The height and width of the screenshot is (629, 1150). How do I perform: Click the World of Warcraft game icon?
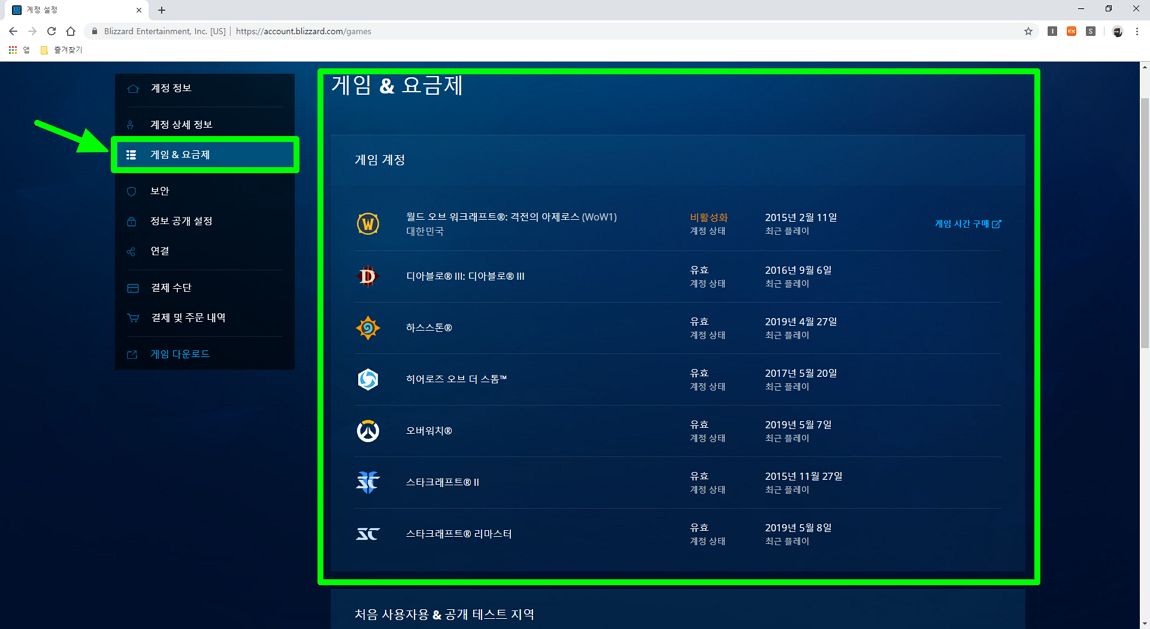367,224
